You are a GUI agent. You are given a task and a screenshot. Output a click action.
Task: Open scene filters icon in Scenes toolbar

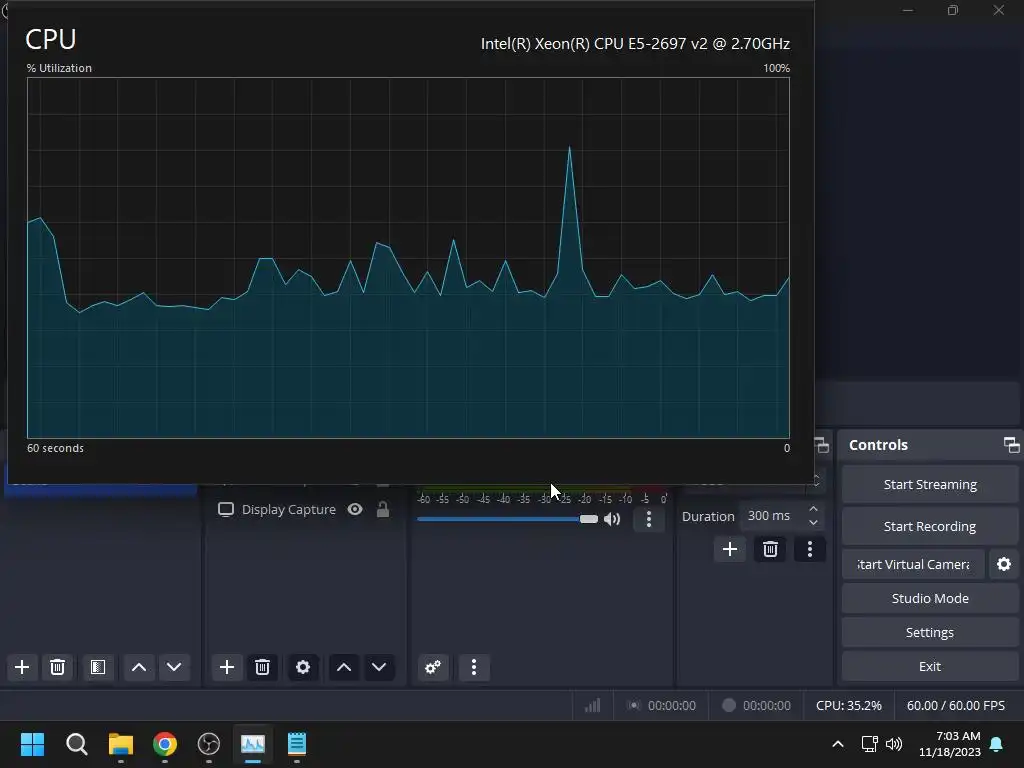point(98,667)
